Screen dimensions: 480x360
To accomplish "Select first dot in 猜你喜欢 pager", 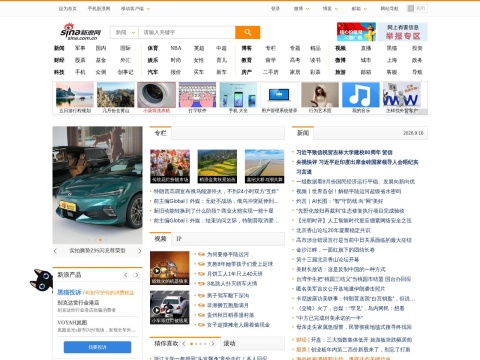I will (x=192, y=344).
